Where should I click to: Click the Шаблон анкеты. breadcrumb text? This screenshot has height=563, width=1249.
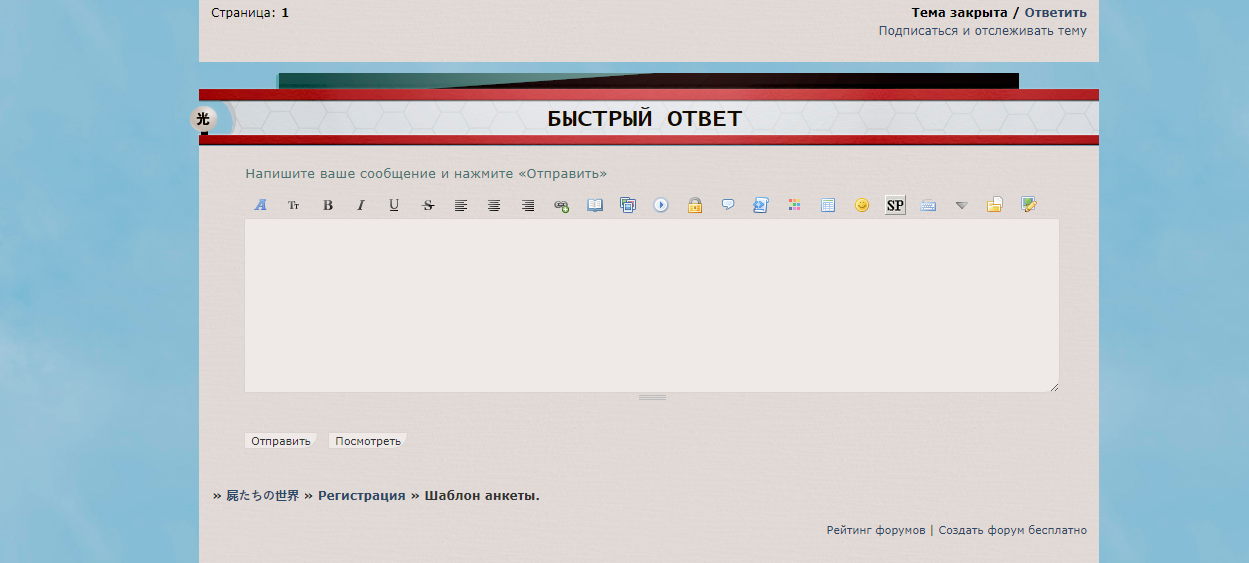click(x=482, y=496)
